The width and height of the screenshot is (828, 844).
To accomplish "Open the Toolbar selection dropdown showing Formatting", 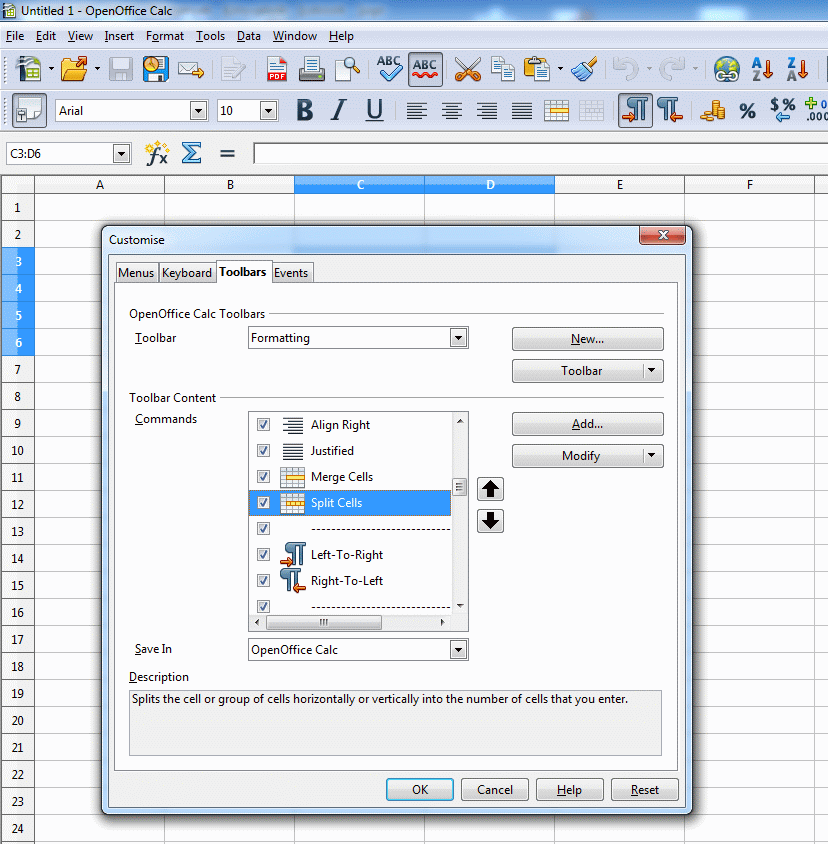I will click(458, 338).
